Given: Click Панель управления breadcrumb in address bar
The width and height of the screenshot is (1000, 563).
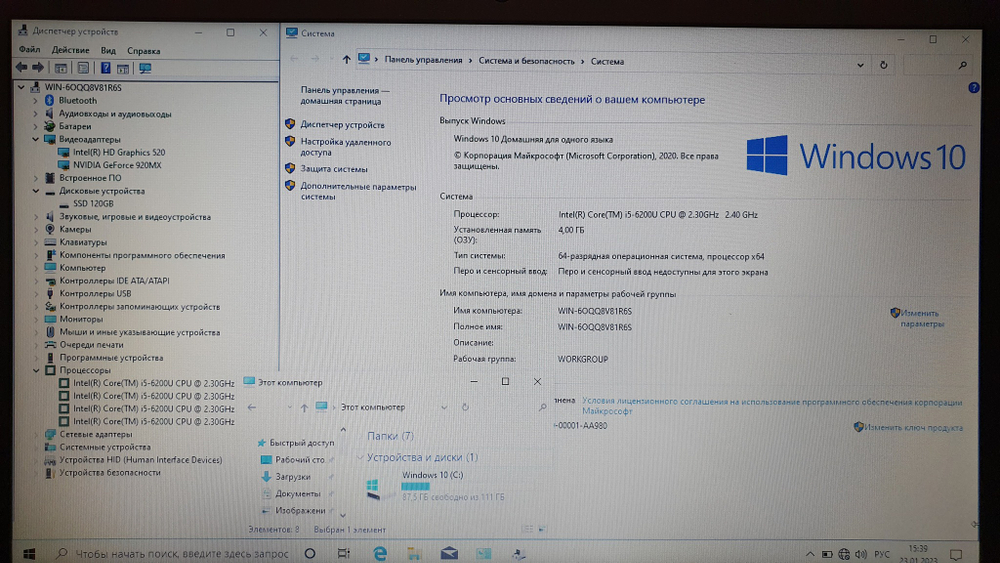Looking at the screenshot, I should coord(423,60).
